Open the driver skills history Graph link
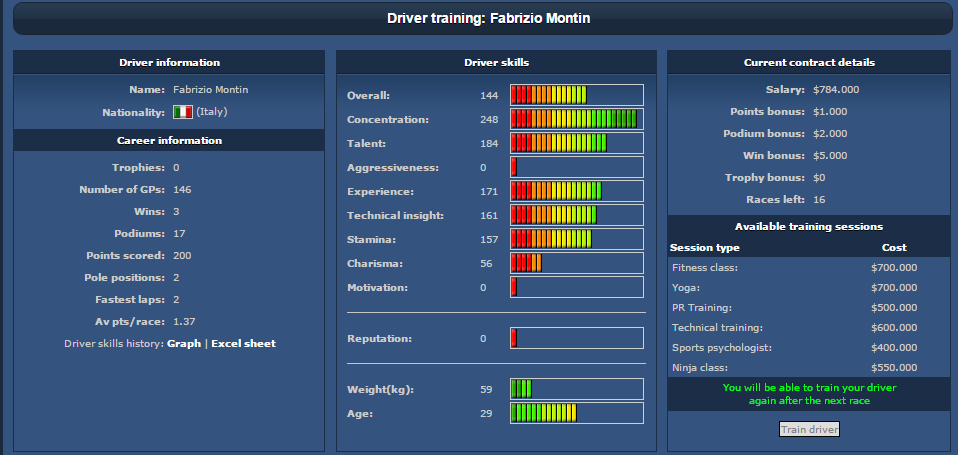 coord(184,344)
